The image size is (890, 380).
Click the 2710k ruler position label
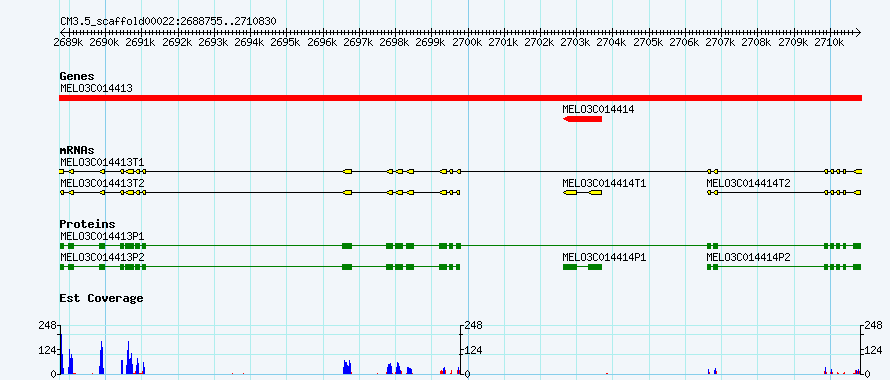(x=829, y=43)
